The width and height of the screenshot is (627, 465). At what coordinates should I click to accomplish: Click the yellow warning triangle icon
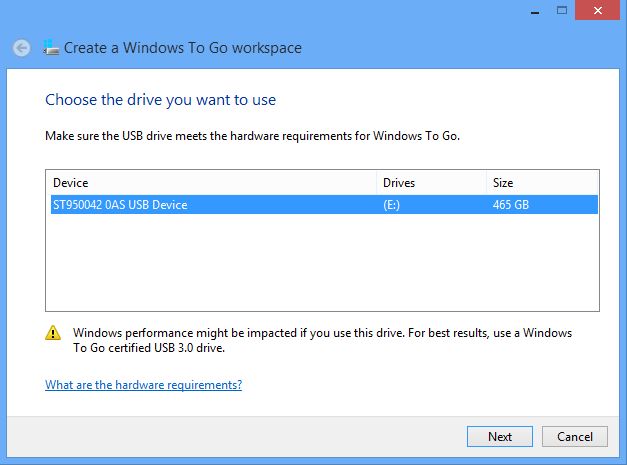click(53, 333)
